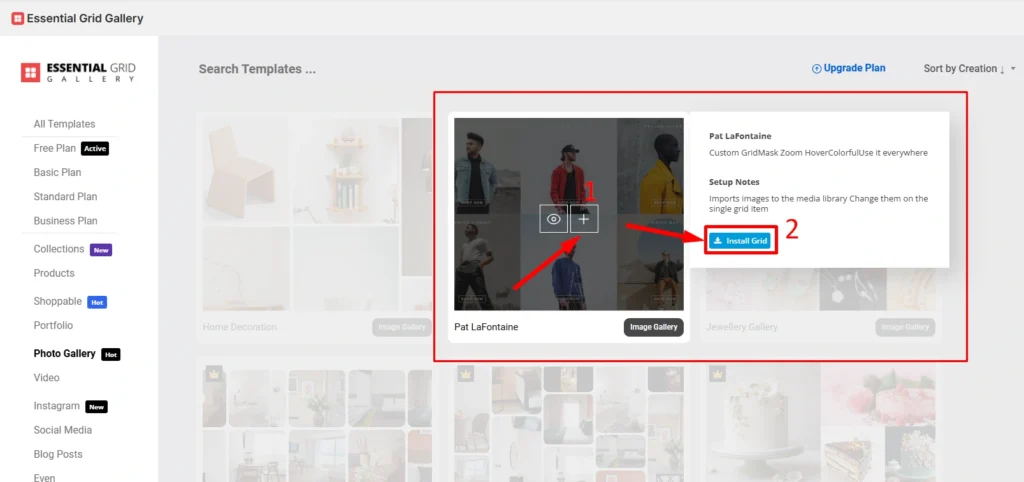Focus the Search Templates field
The height and width of the screenshot is (482, 1024).
point(257,69)
